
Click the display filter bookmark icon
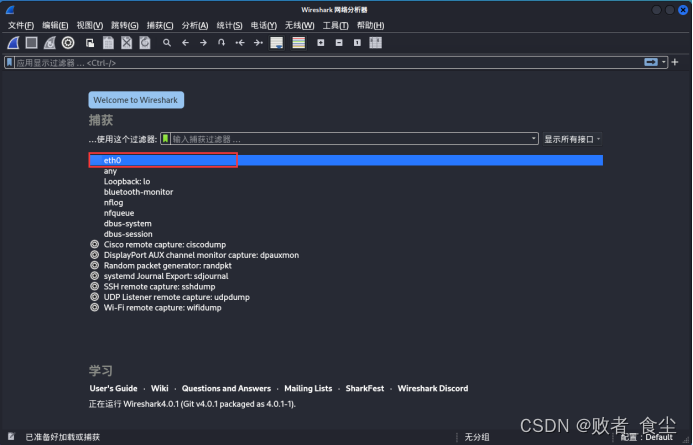(9, 63)
